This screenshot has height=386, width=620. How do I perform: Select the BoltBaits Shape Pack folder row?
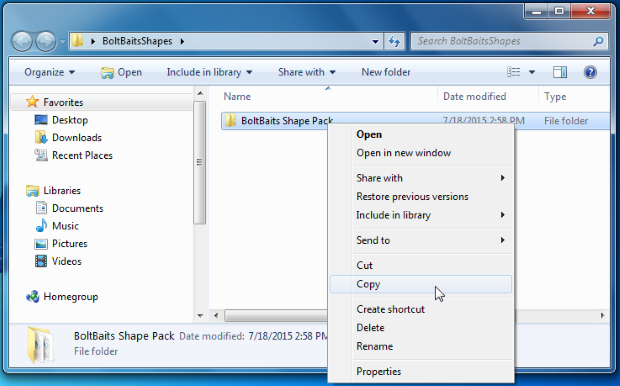pyautogui.click(x=415, y=121)
